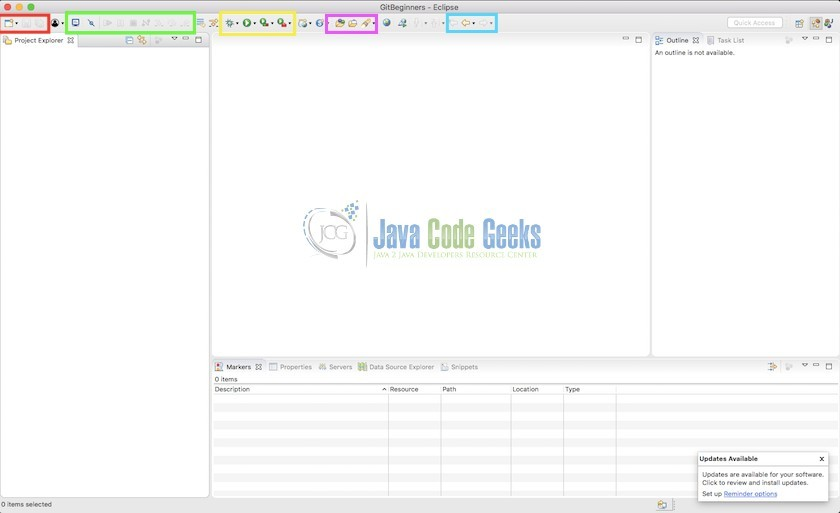Click the Forward navigation arrow
840x513 pixels.
(x=483, y=23)
